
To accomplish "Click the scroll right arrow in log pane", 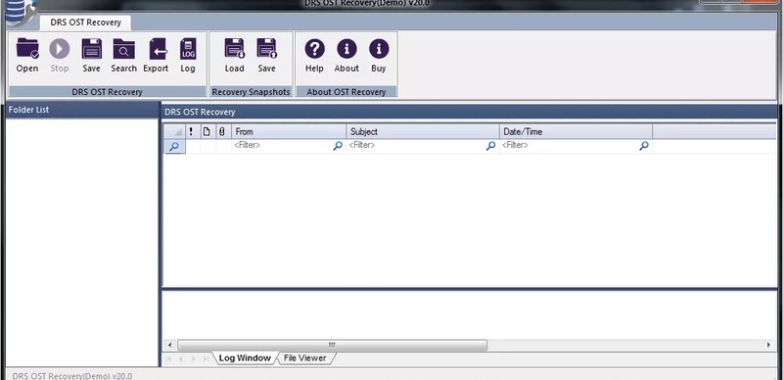I will [769, 345].
